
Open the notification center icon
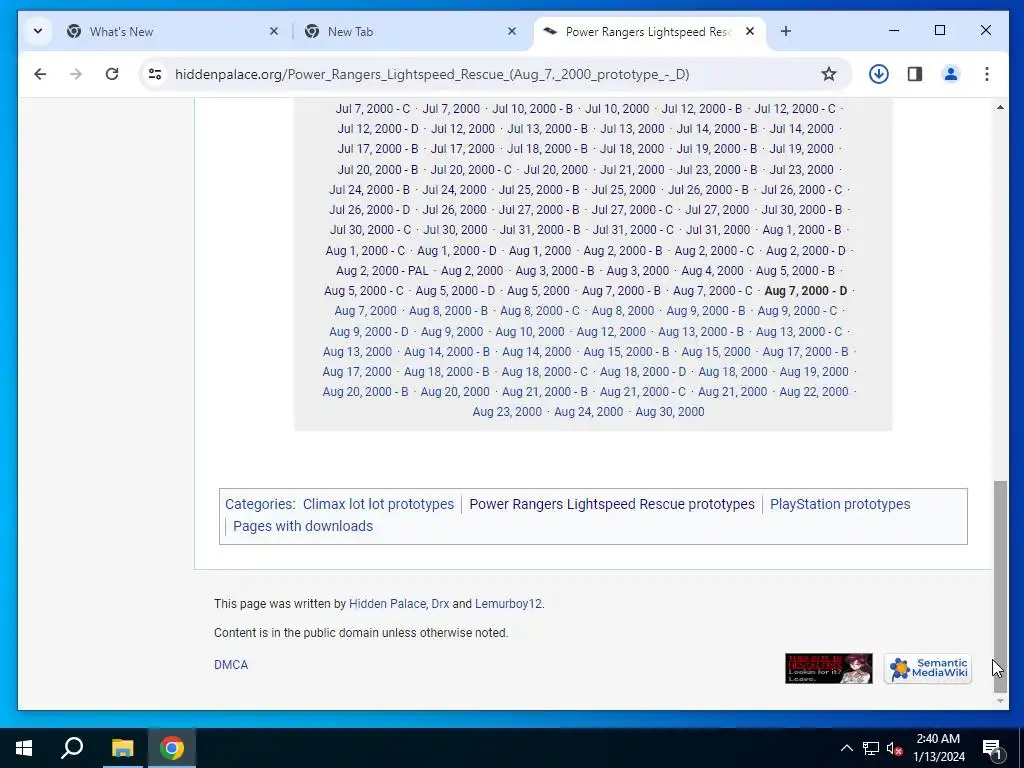click(x=992, y=748)
